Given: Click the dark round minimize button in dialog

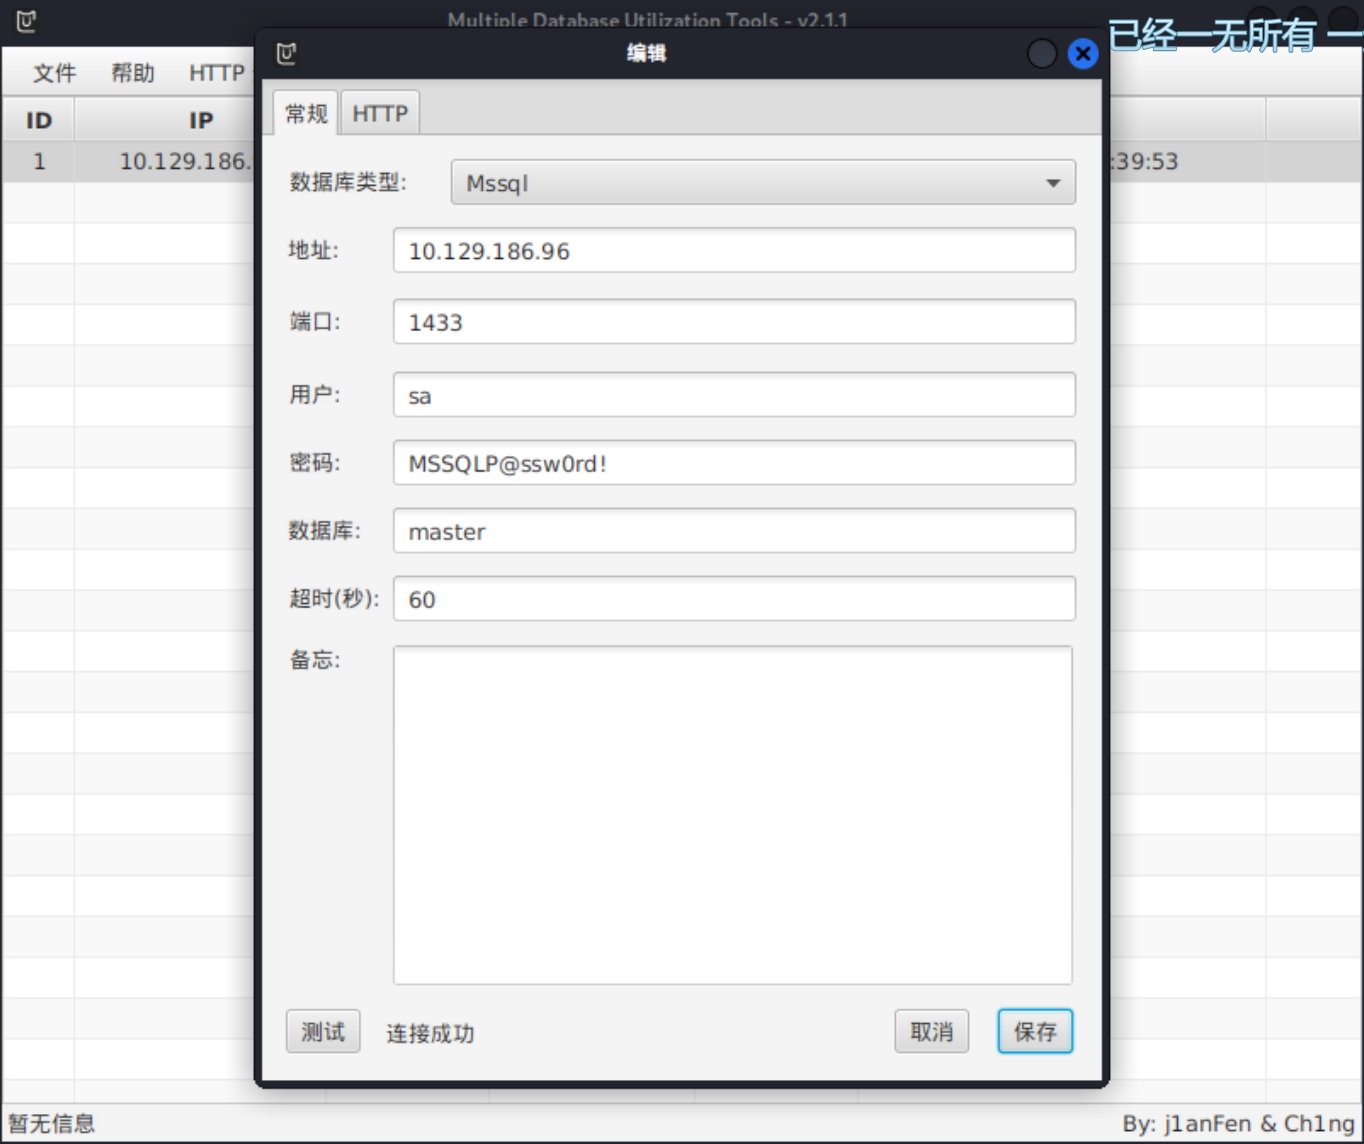Looking at the screenshot, I should pos(1042,54).
